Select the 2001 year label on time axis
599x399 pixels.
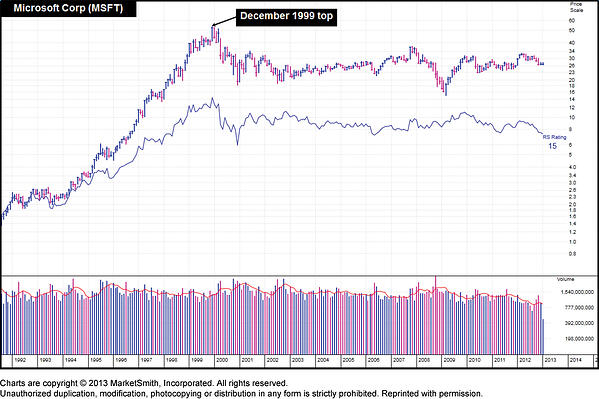(247, 360)
